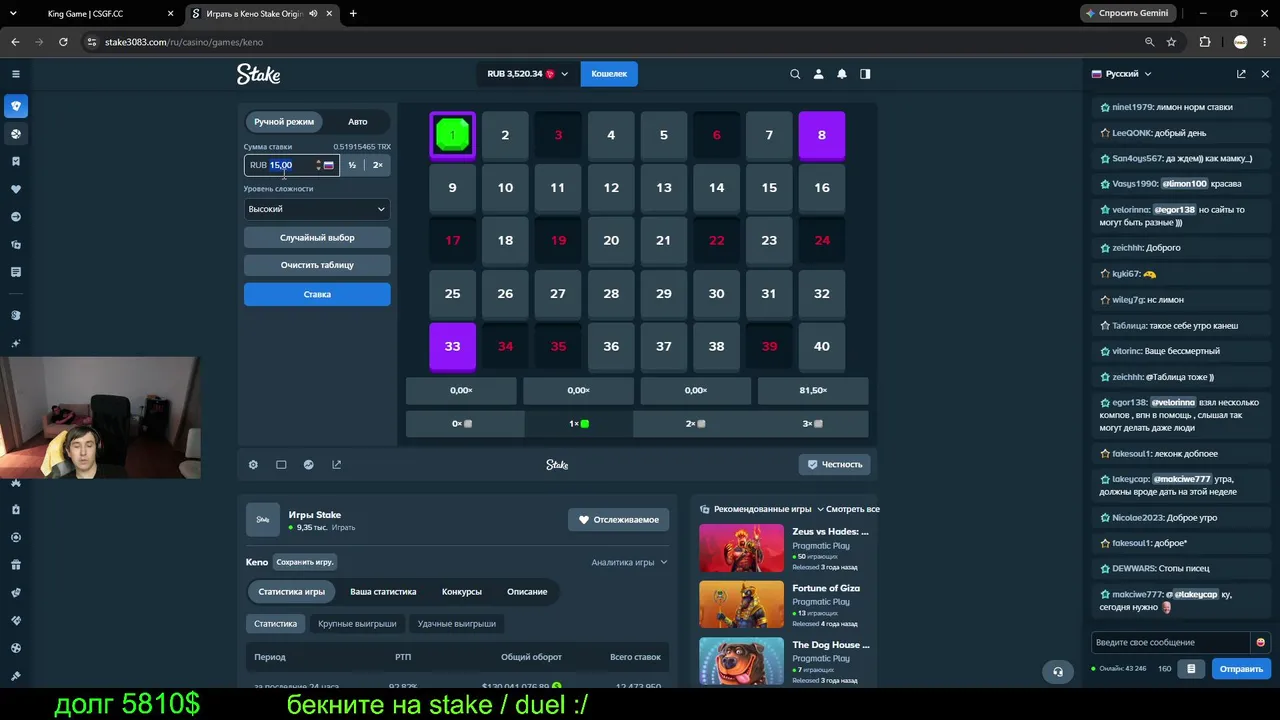Image resolution: width=1280 pixels, height=720 pixels.
Task: Show 'Удачные выигрыши' tab
Action: [456, 624]
